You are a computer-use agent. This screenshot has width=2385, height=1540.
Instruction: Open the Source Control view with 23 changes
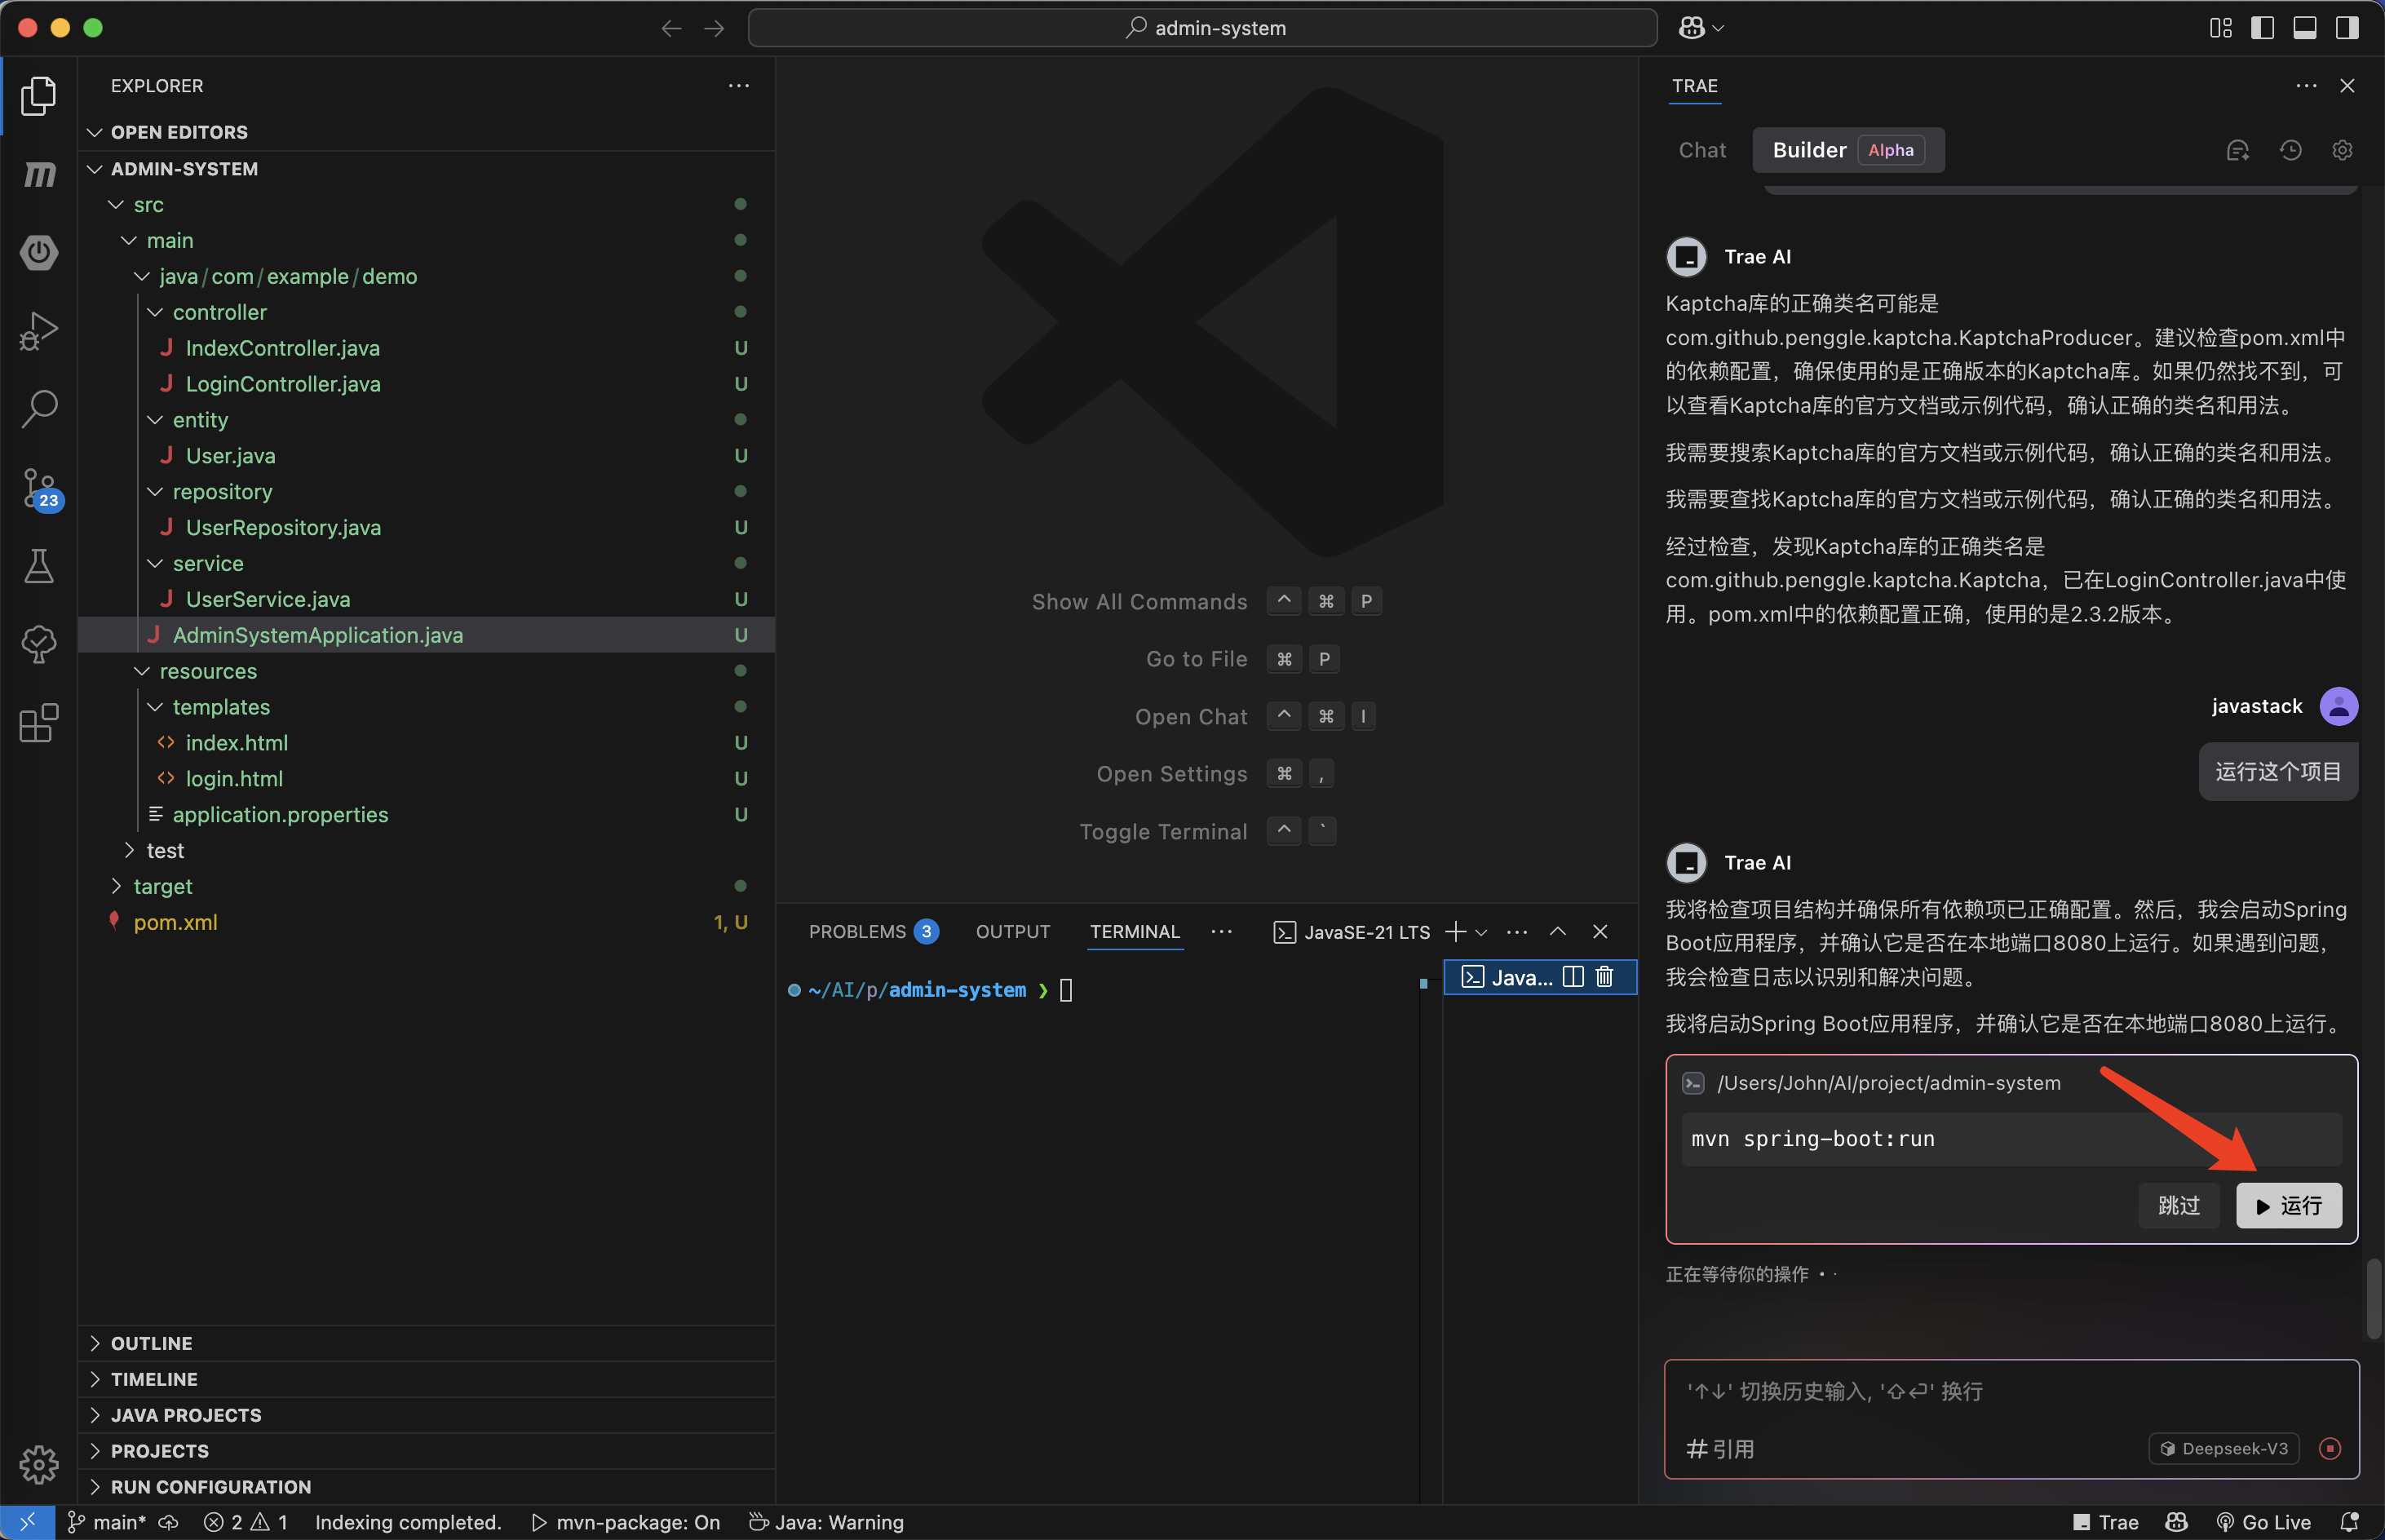[x=39, y=488]
